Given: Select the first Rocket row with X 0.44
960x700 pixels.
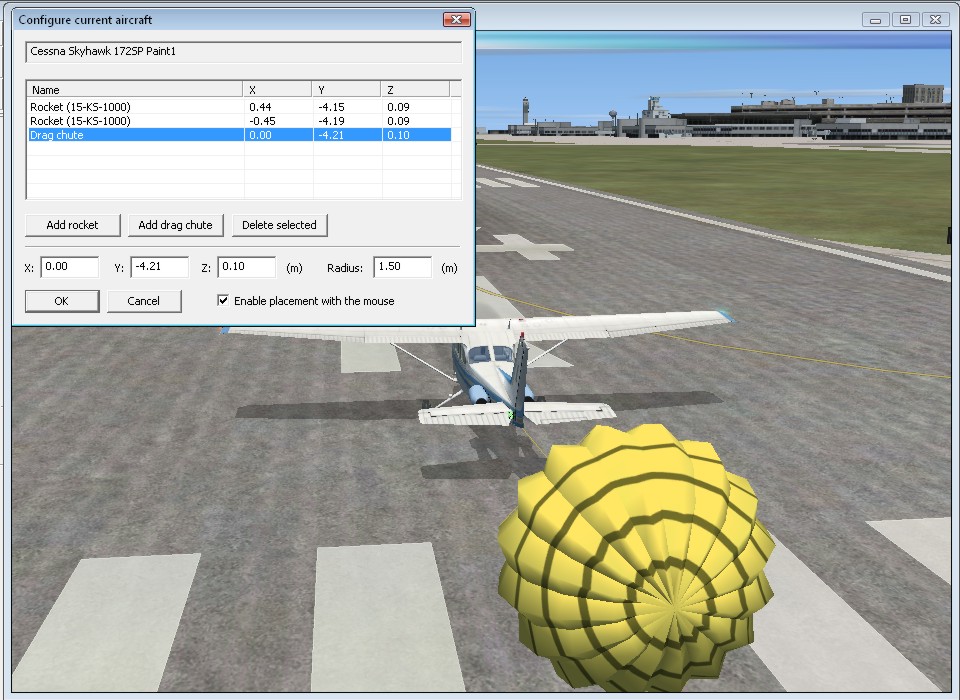Looking at the screenshot, I should click(240, 107).
